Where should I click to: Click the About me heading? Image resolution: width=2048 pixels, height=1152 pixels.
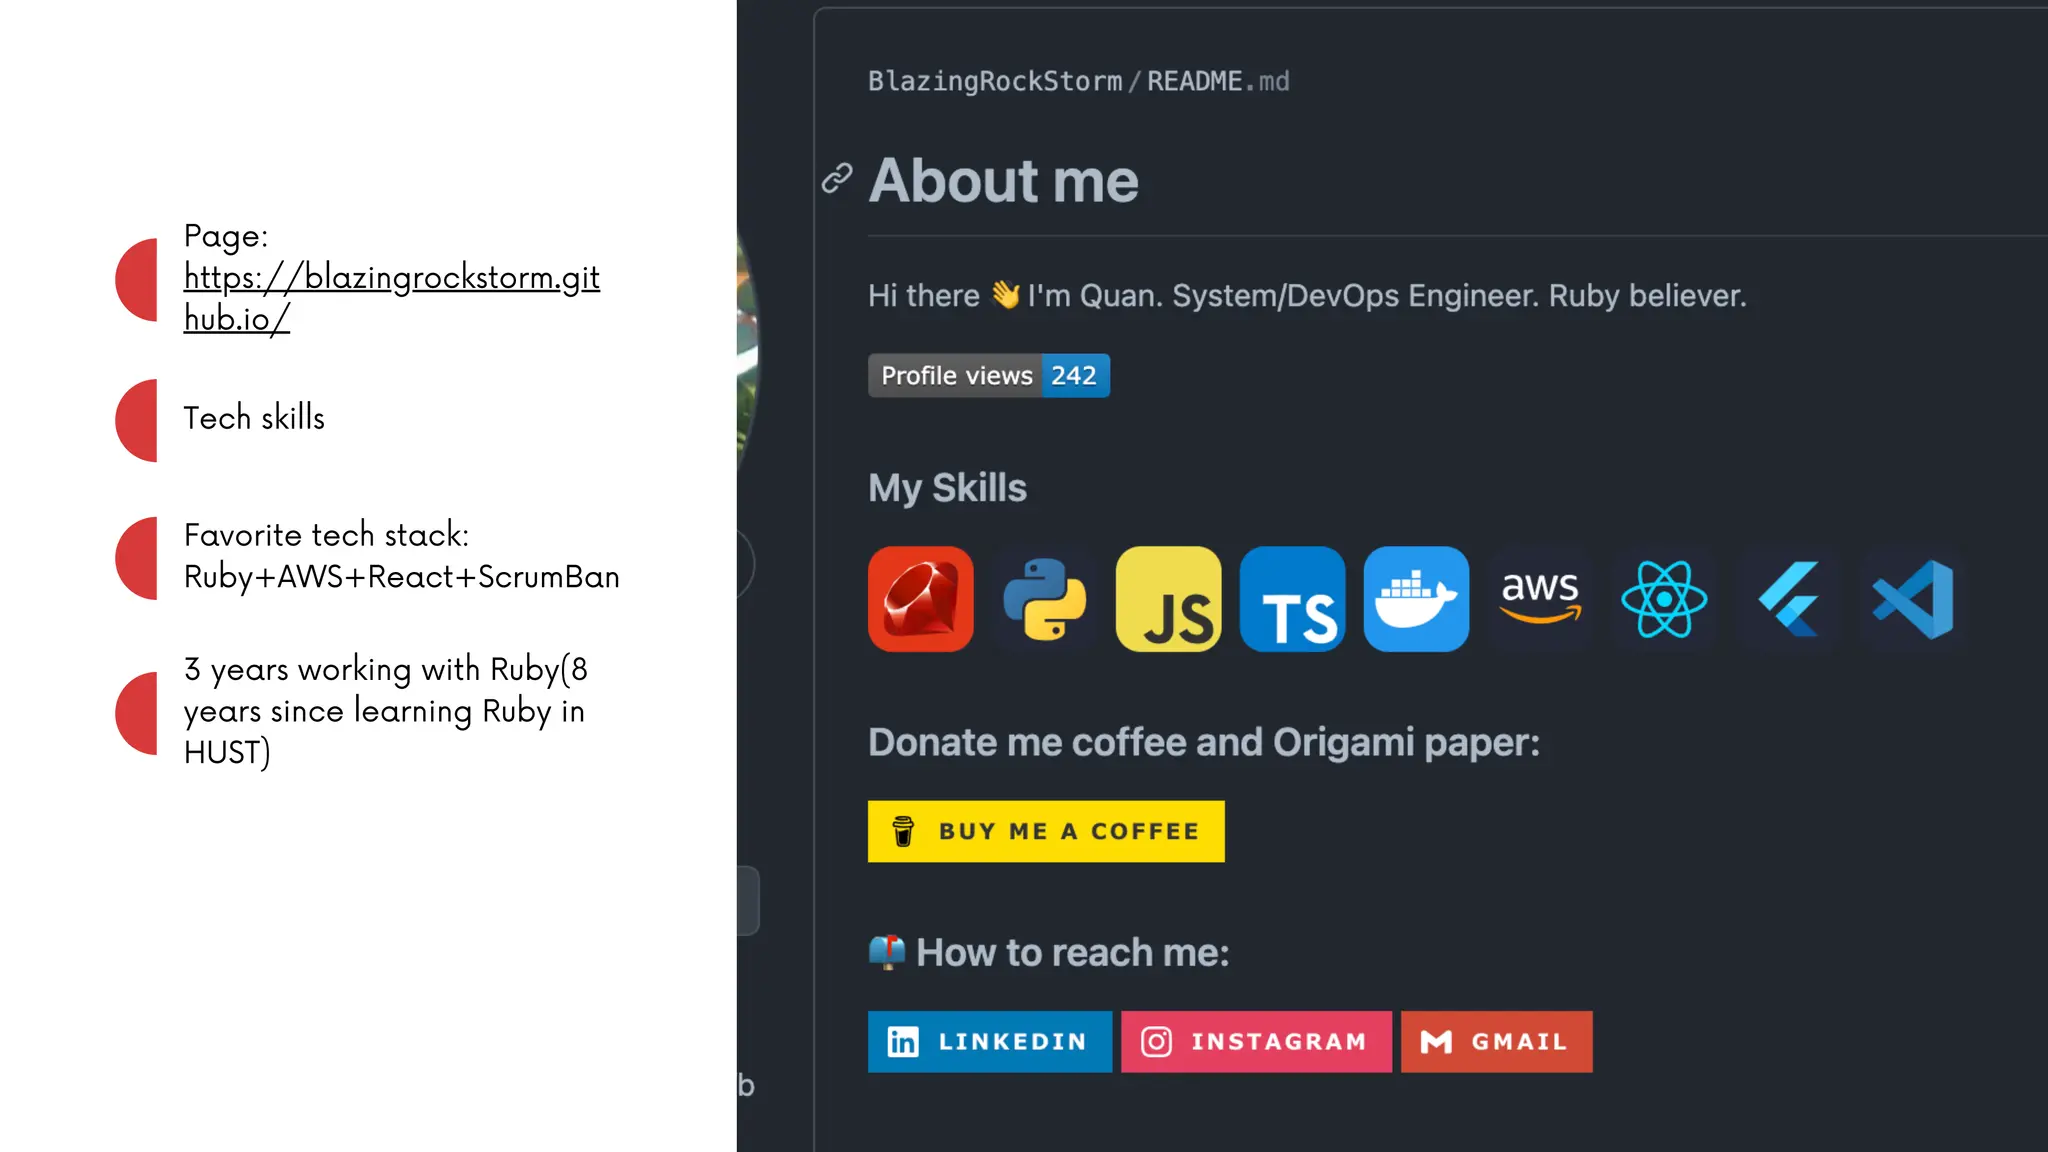coord(1003,181)
